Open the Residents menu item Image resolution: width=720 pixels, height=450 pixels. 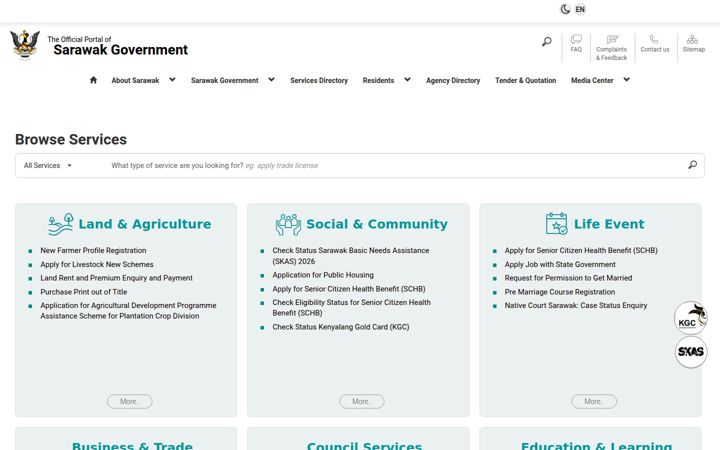[x=378, y=80]
